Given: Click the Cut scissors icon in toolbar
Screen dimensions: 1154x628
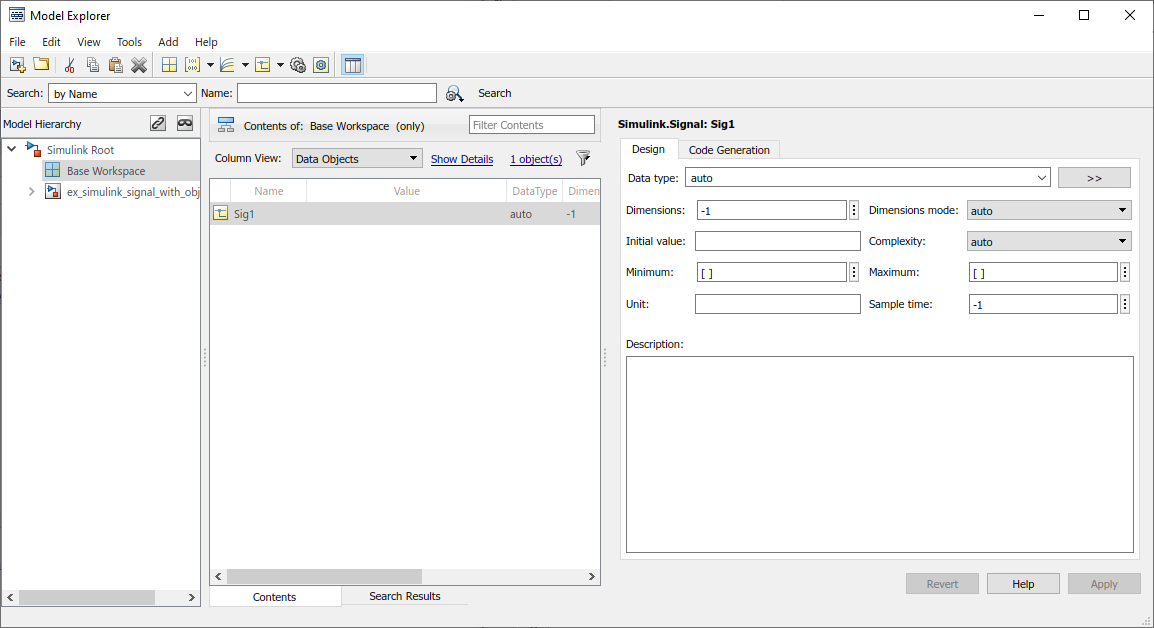Looking at the screenshot, I should (70, 65).
